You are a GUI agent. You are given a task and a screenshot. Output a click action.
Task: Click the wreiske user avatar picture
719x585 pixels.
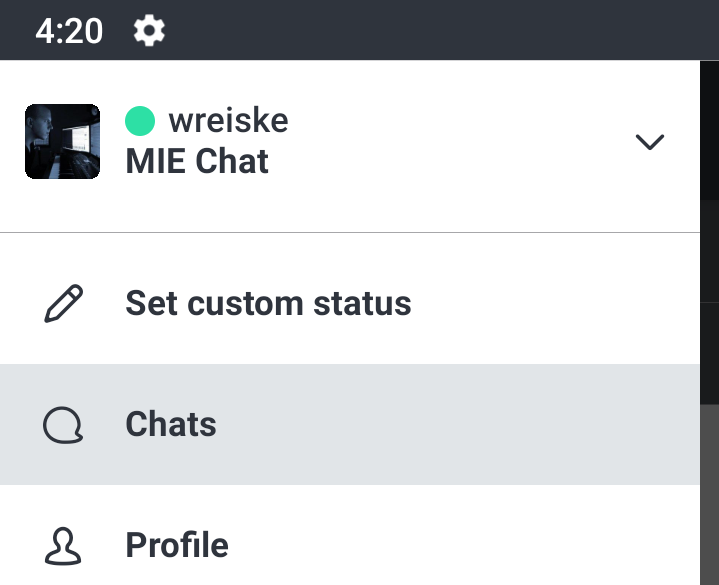[62, 141]
